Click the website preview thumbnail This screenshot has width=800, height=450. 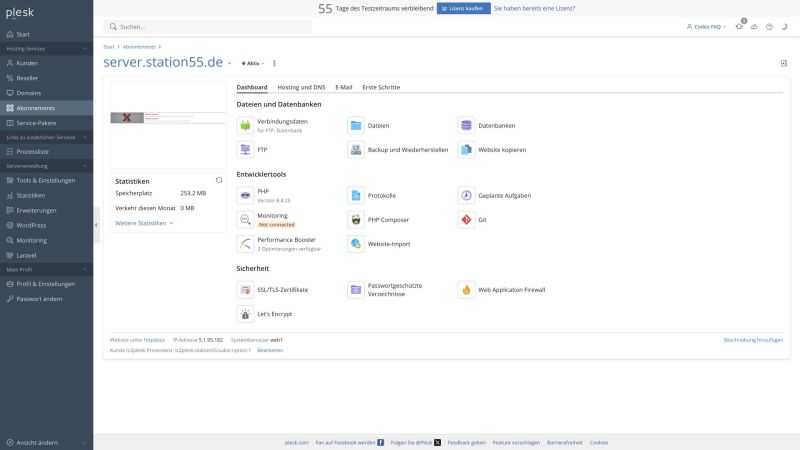[x=168, y=126]
